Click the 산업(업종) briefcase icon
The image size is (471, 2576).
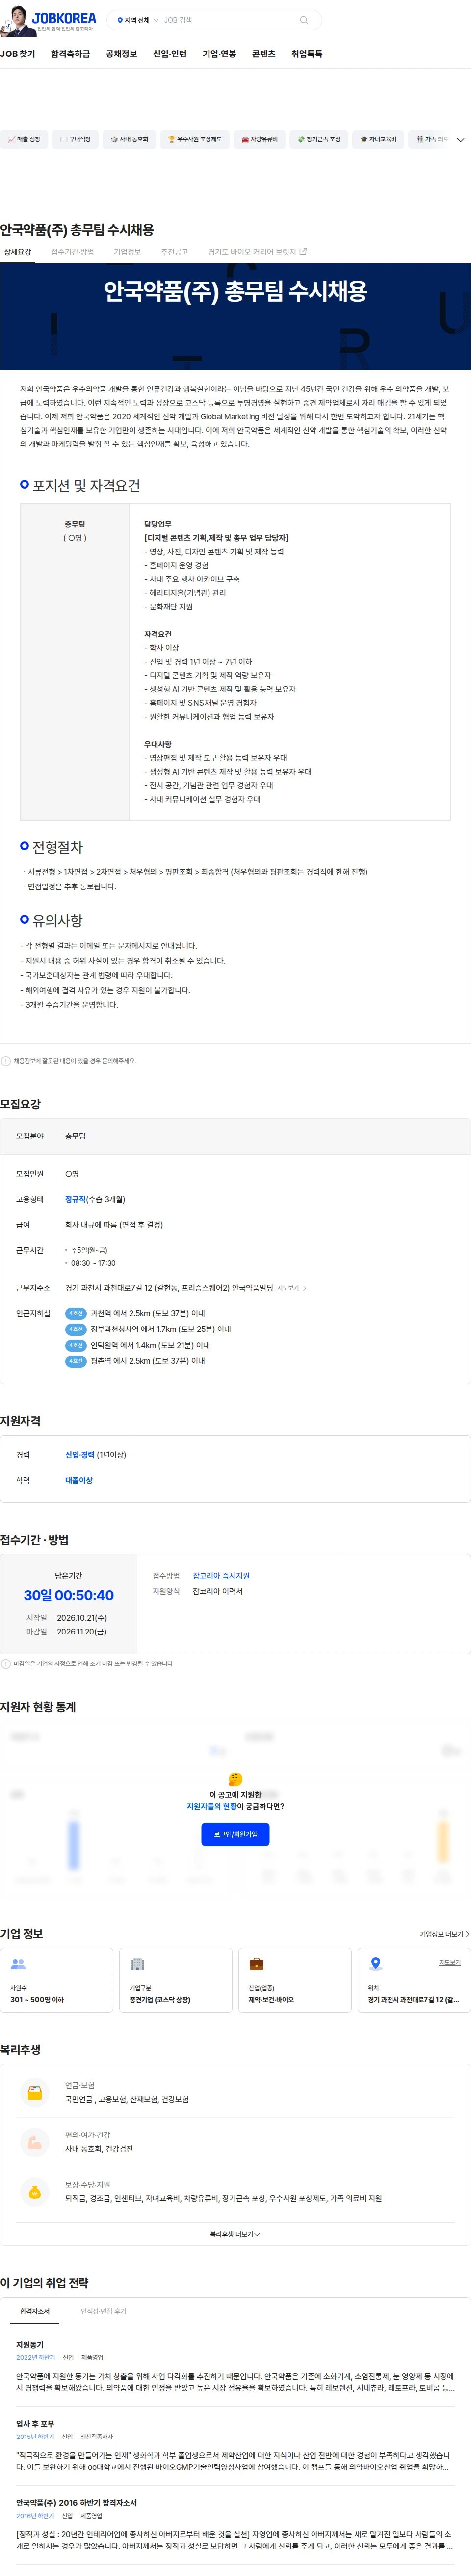[x=256, y=1964]
